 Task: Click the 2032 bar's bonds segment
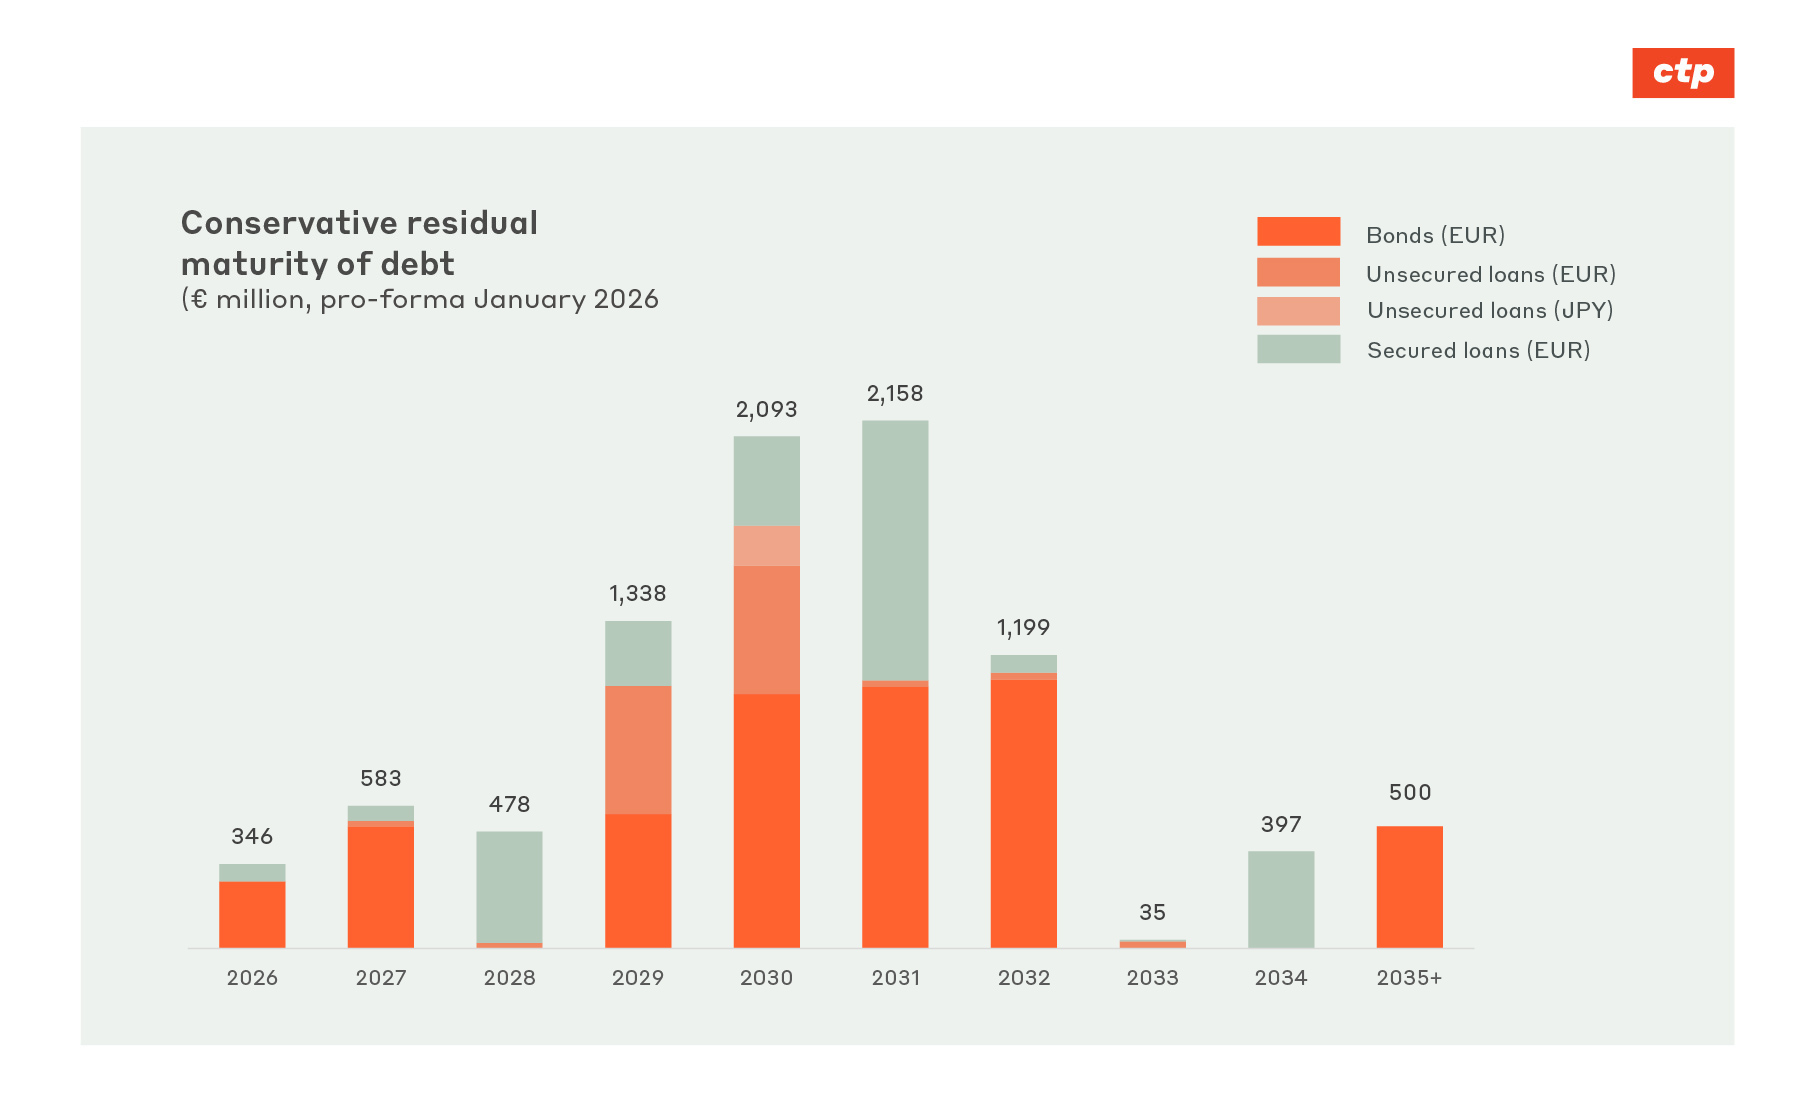pyautogui.click(x=1023, y=813)
